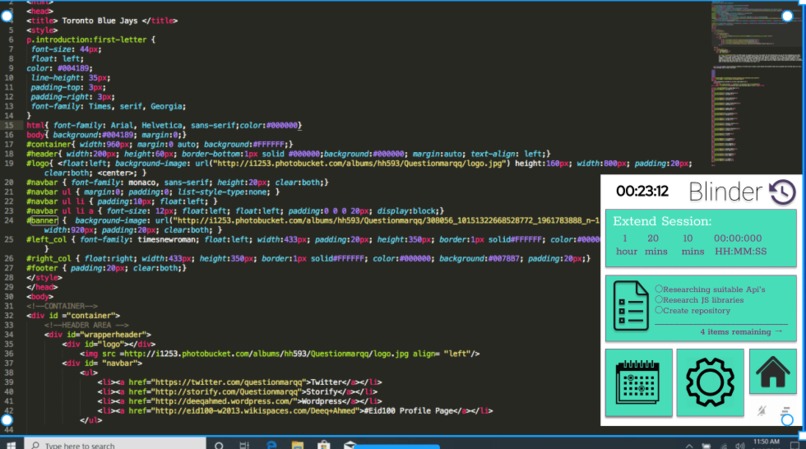The image size is (806, 449).
Task: Place cursor on "p.introduction:first-letter" selector
Action: point(86,40)
